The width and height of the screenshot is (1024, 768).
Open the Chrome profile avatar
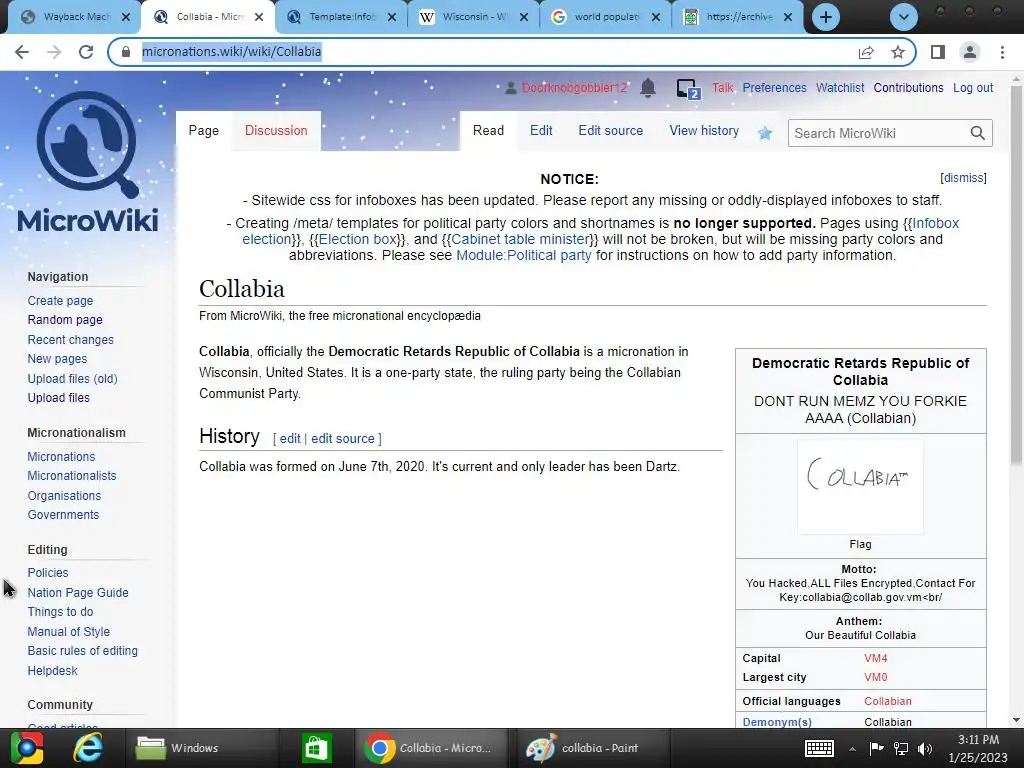(970, 52)
